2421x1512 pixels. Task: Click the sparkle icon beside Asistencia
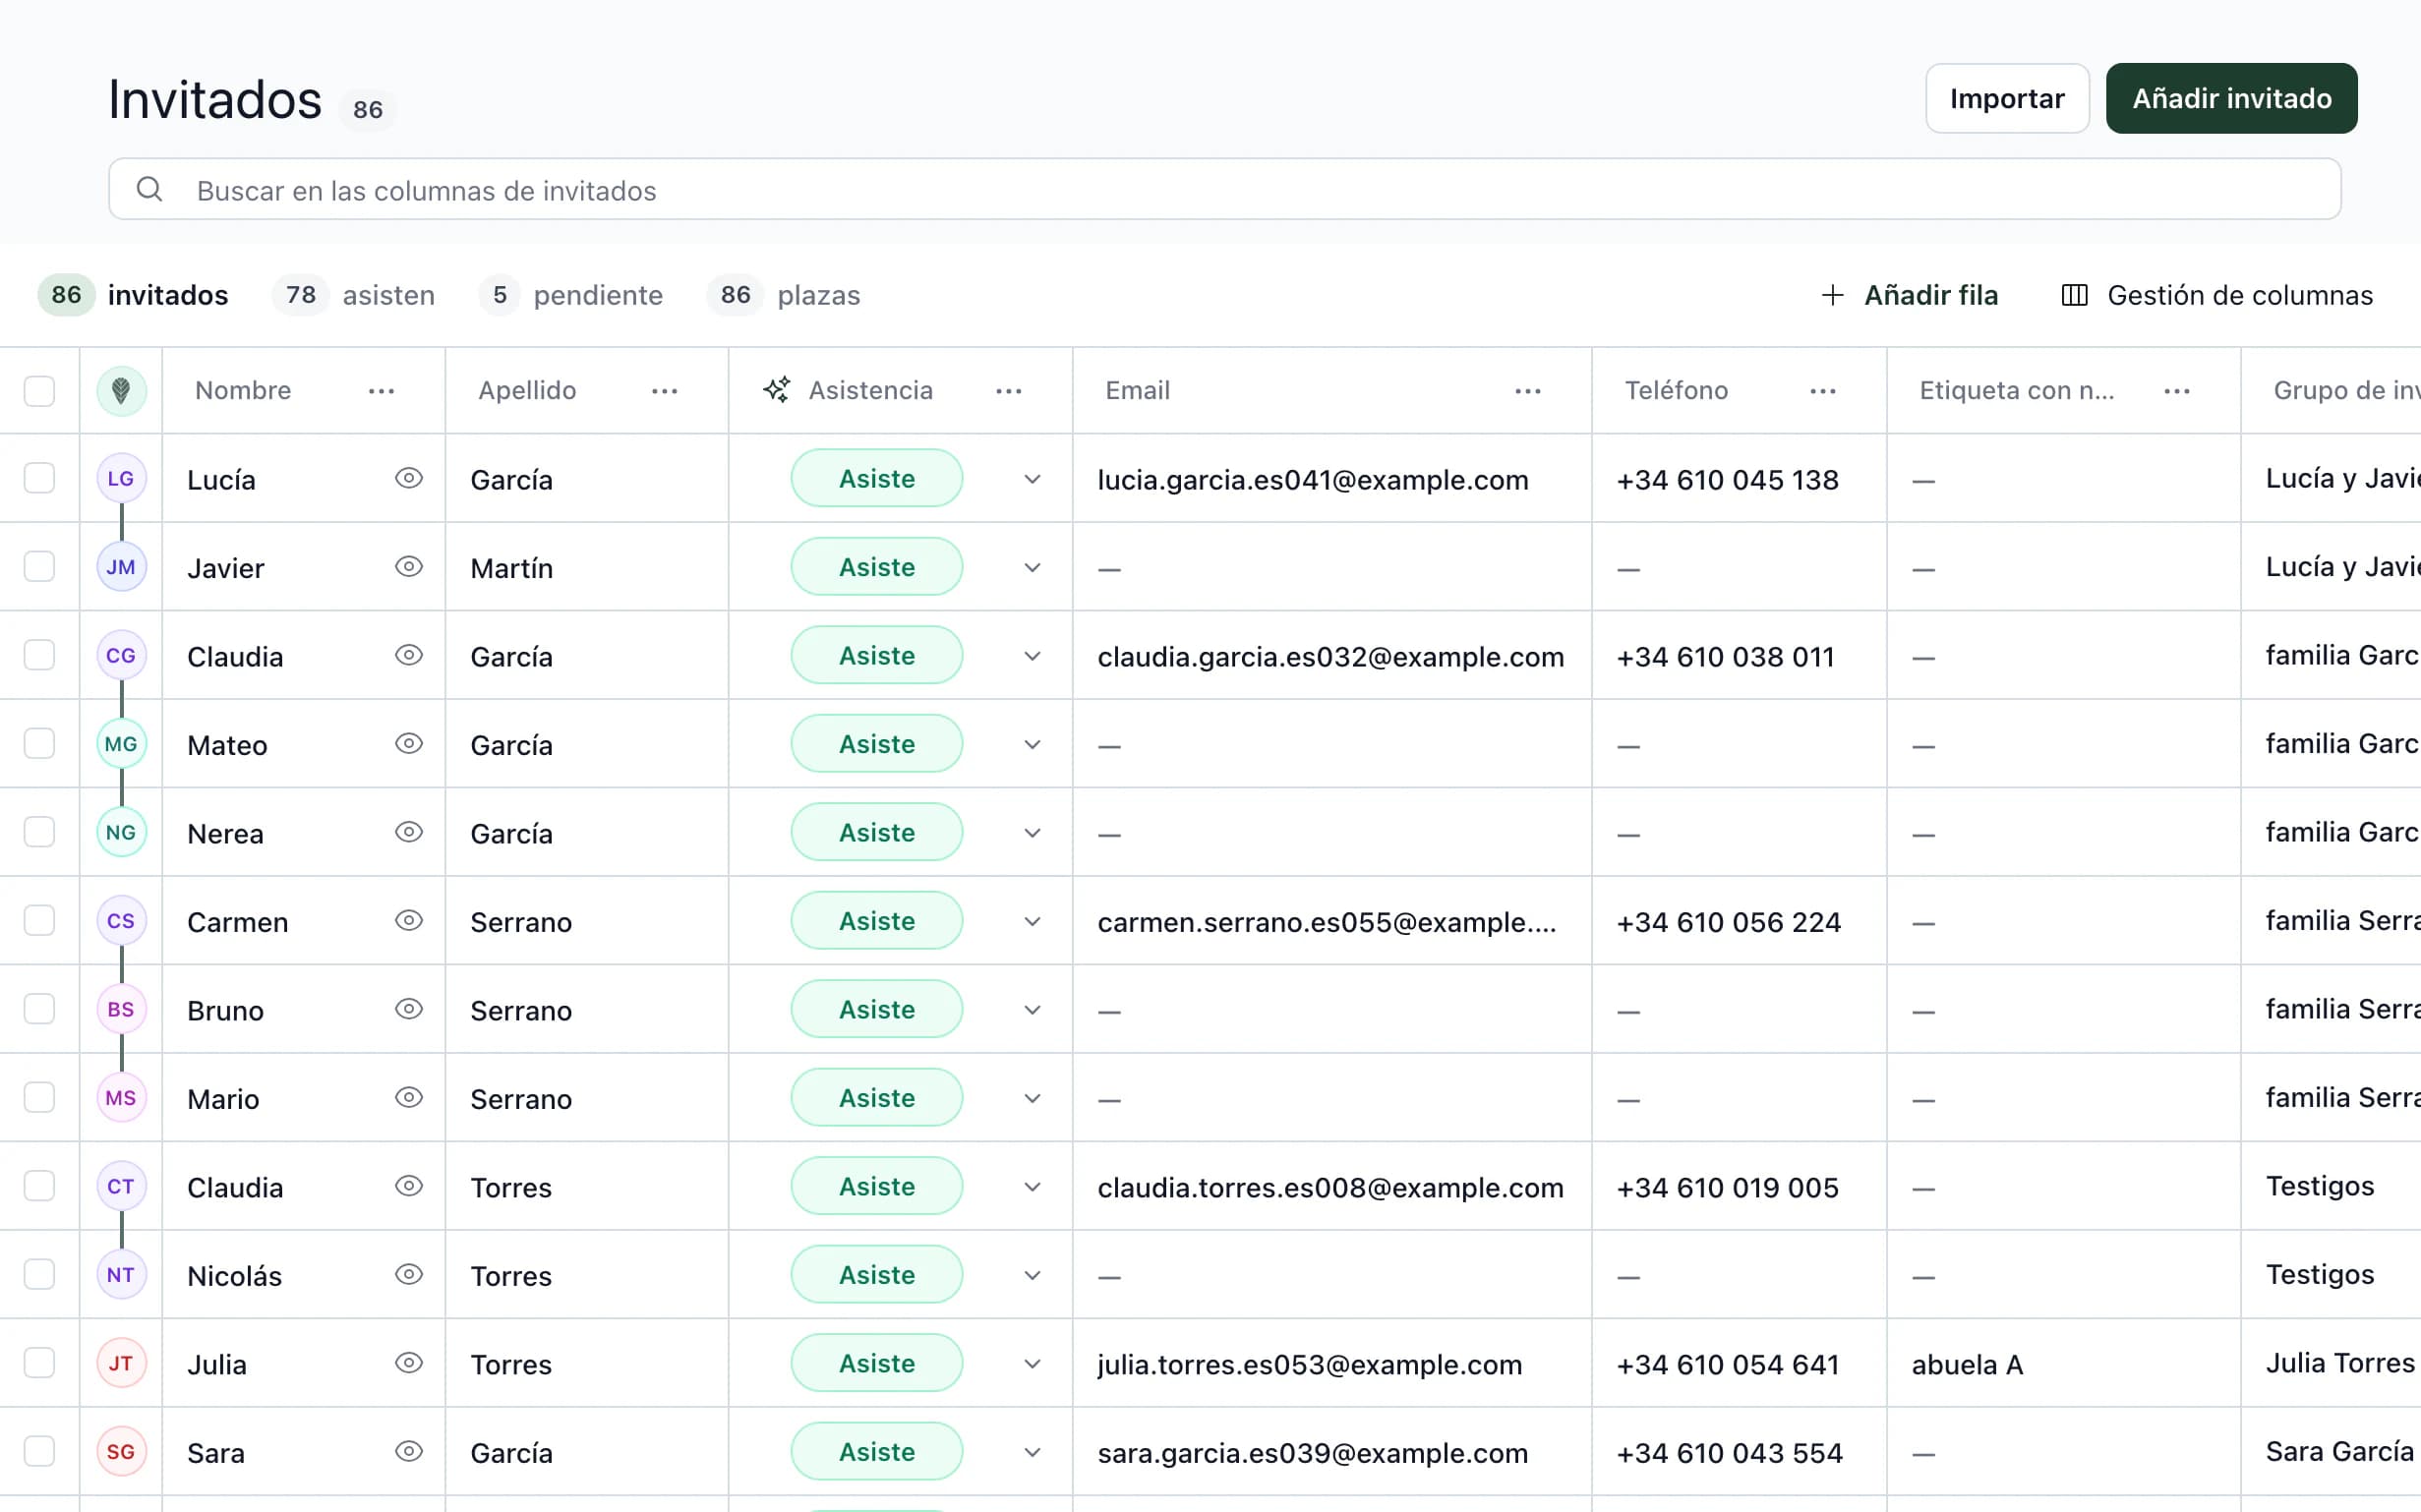(777, 390)
